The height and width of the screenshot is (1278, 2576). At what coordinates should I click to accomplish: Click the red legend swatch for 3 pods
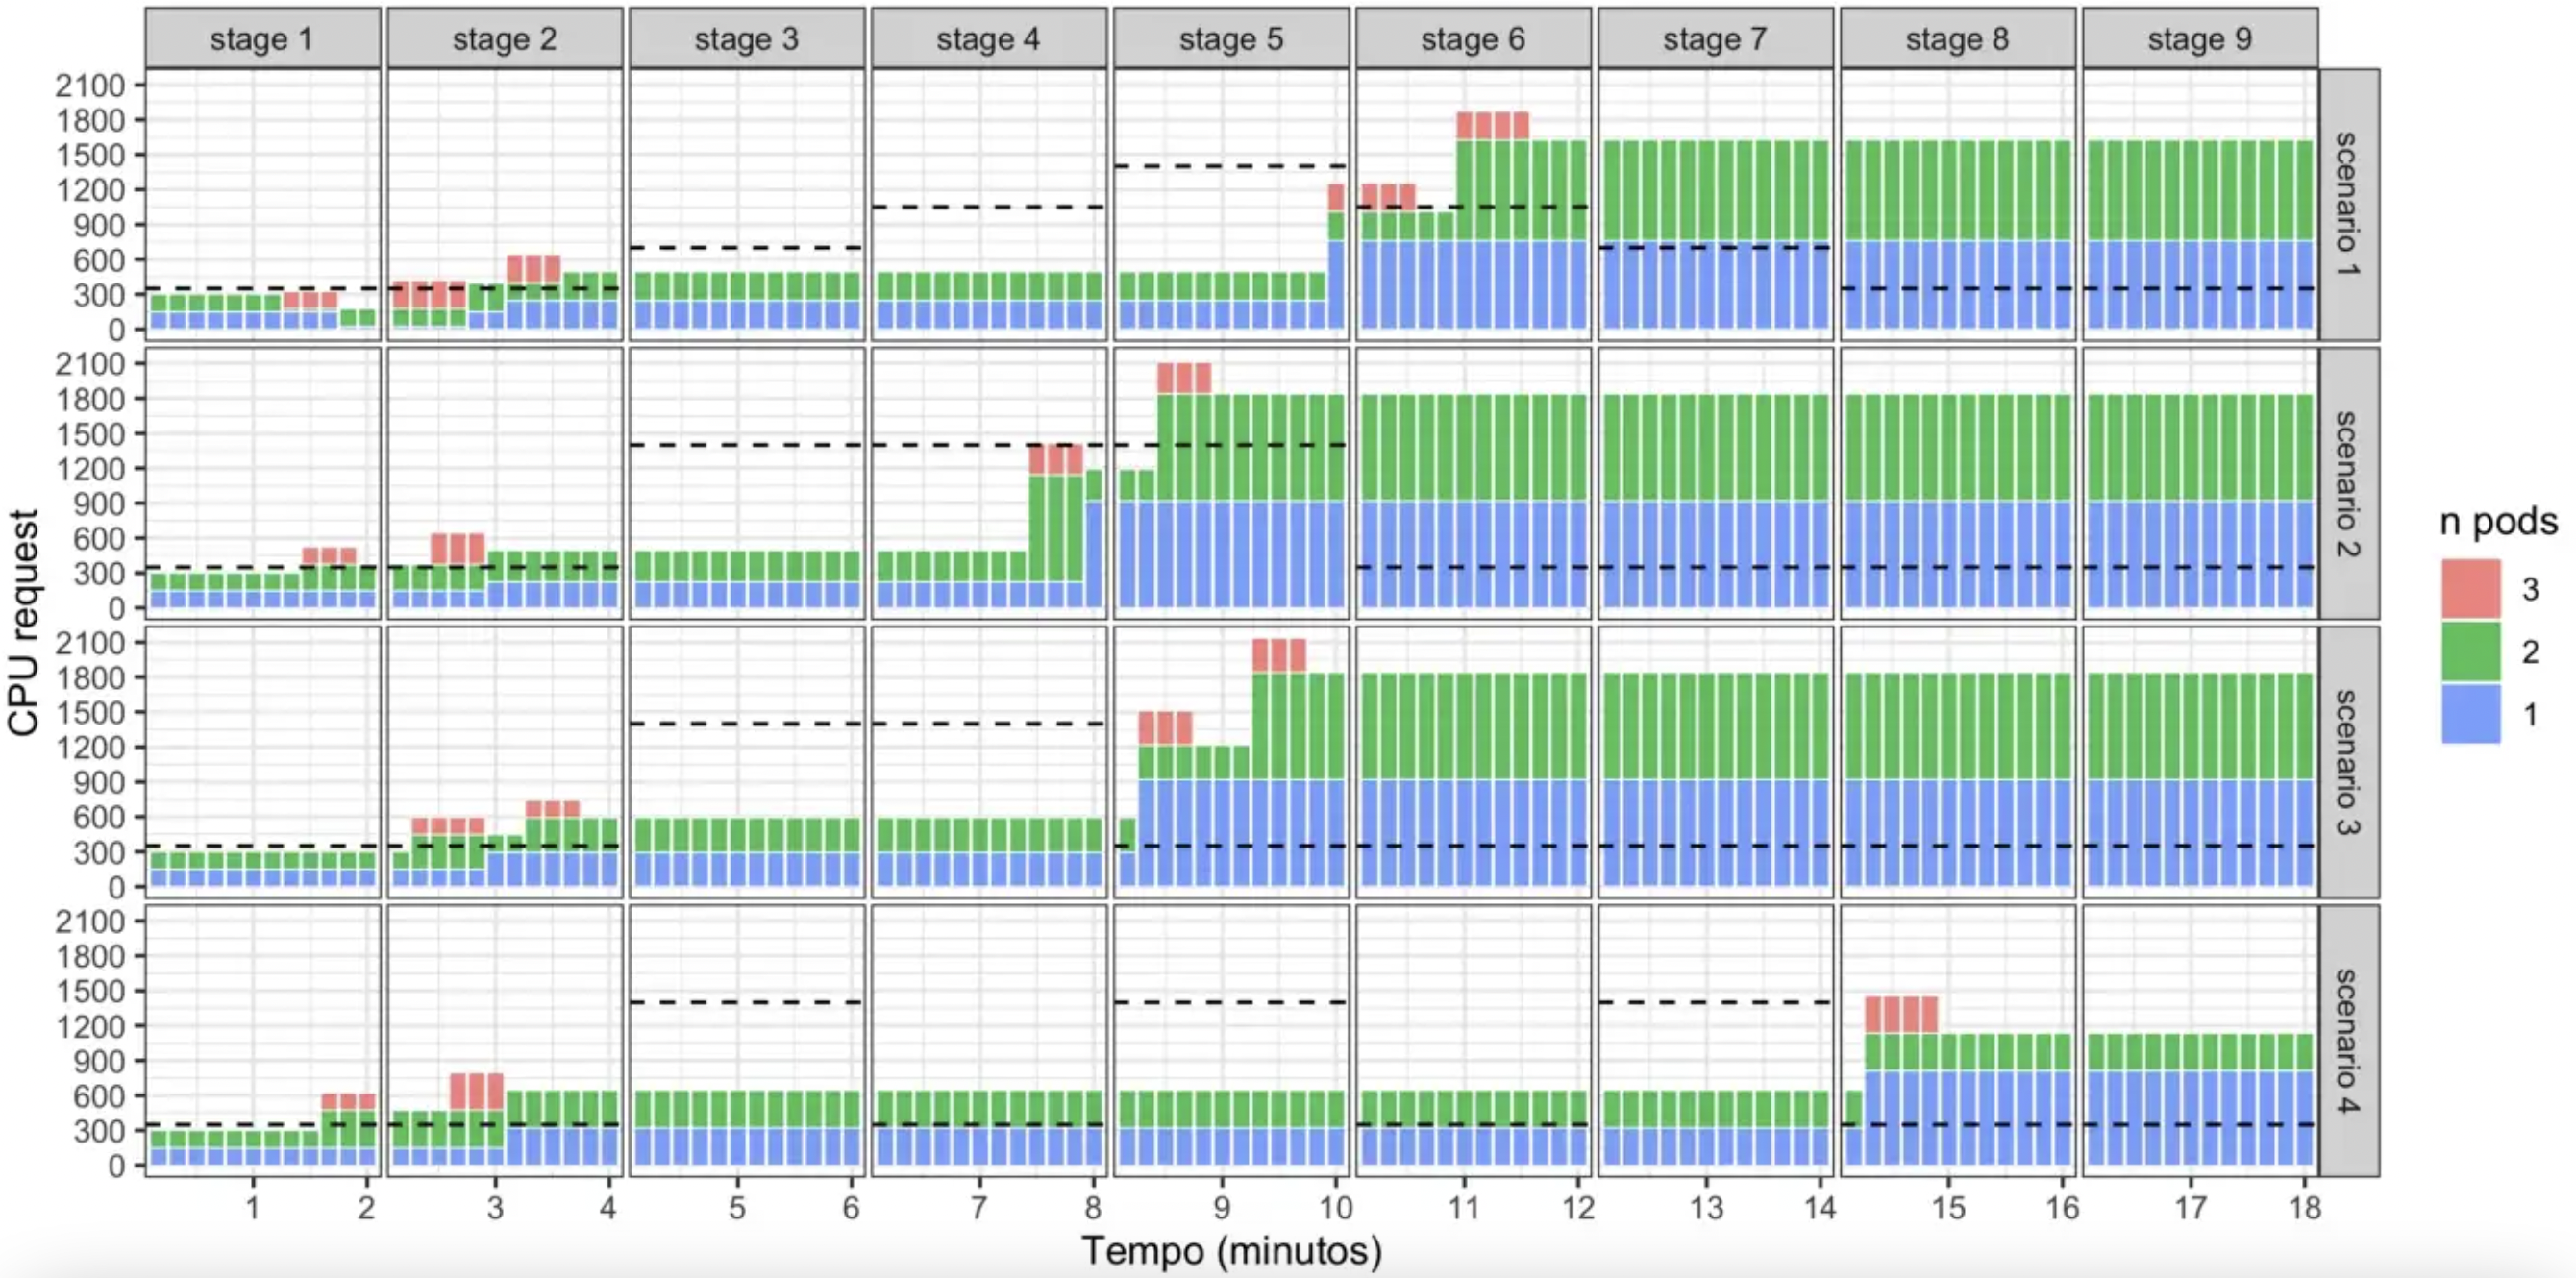click(2470, 589)
